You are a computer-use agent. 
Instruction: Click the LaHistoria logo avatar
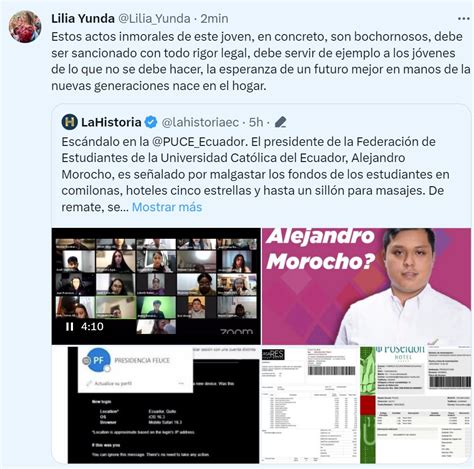point(70,122)
